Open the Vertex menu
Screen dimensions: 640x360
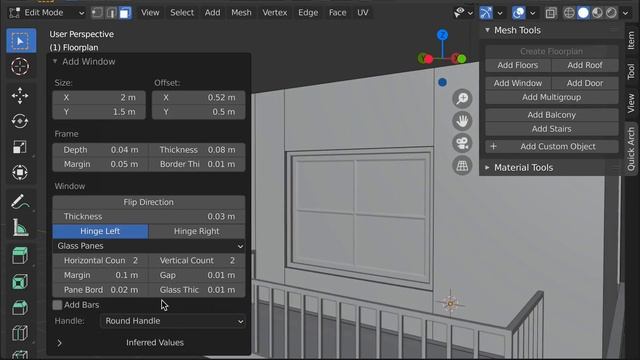275,13
